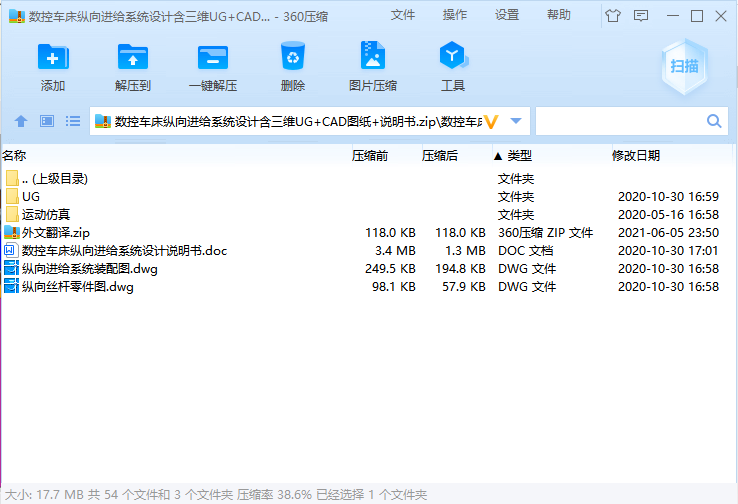Select the UG folder
738x504 pixels.
click(367, 197)
